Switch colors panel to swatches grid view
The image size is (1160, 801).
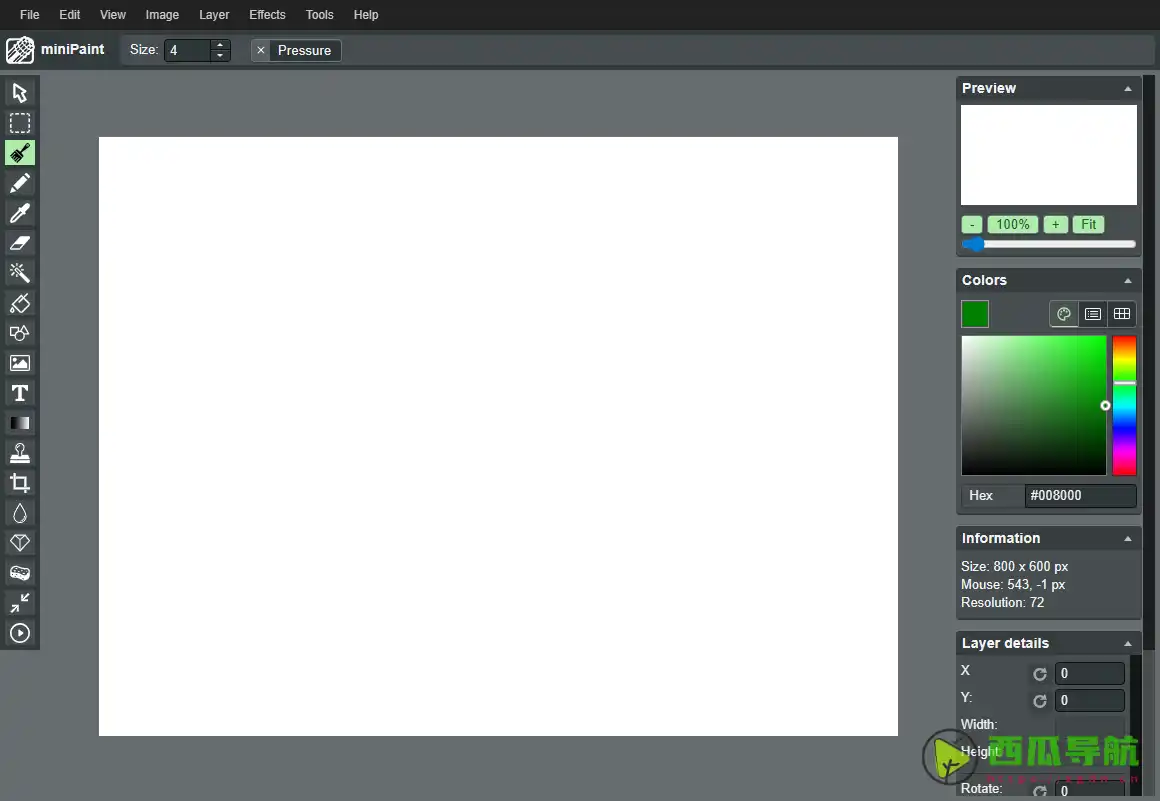(1122, 314)
